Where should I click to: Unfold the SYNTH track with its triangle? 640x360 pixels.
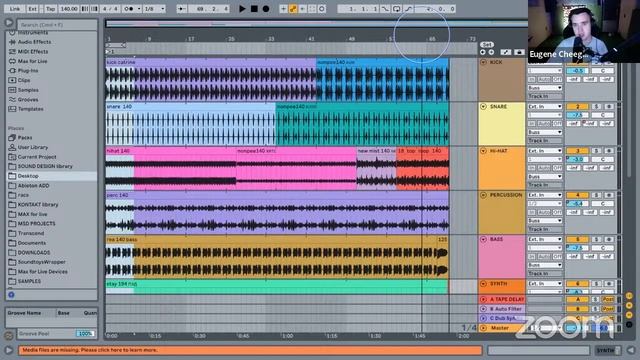tap(483, 284)
